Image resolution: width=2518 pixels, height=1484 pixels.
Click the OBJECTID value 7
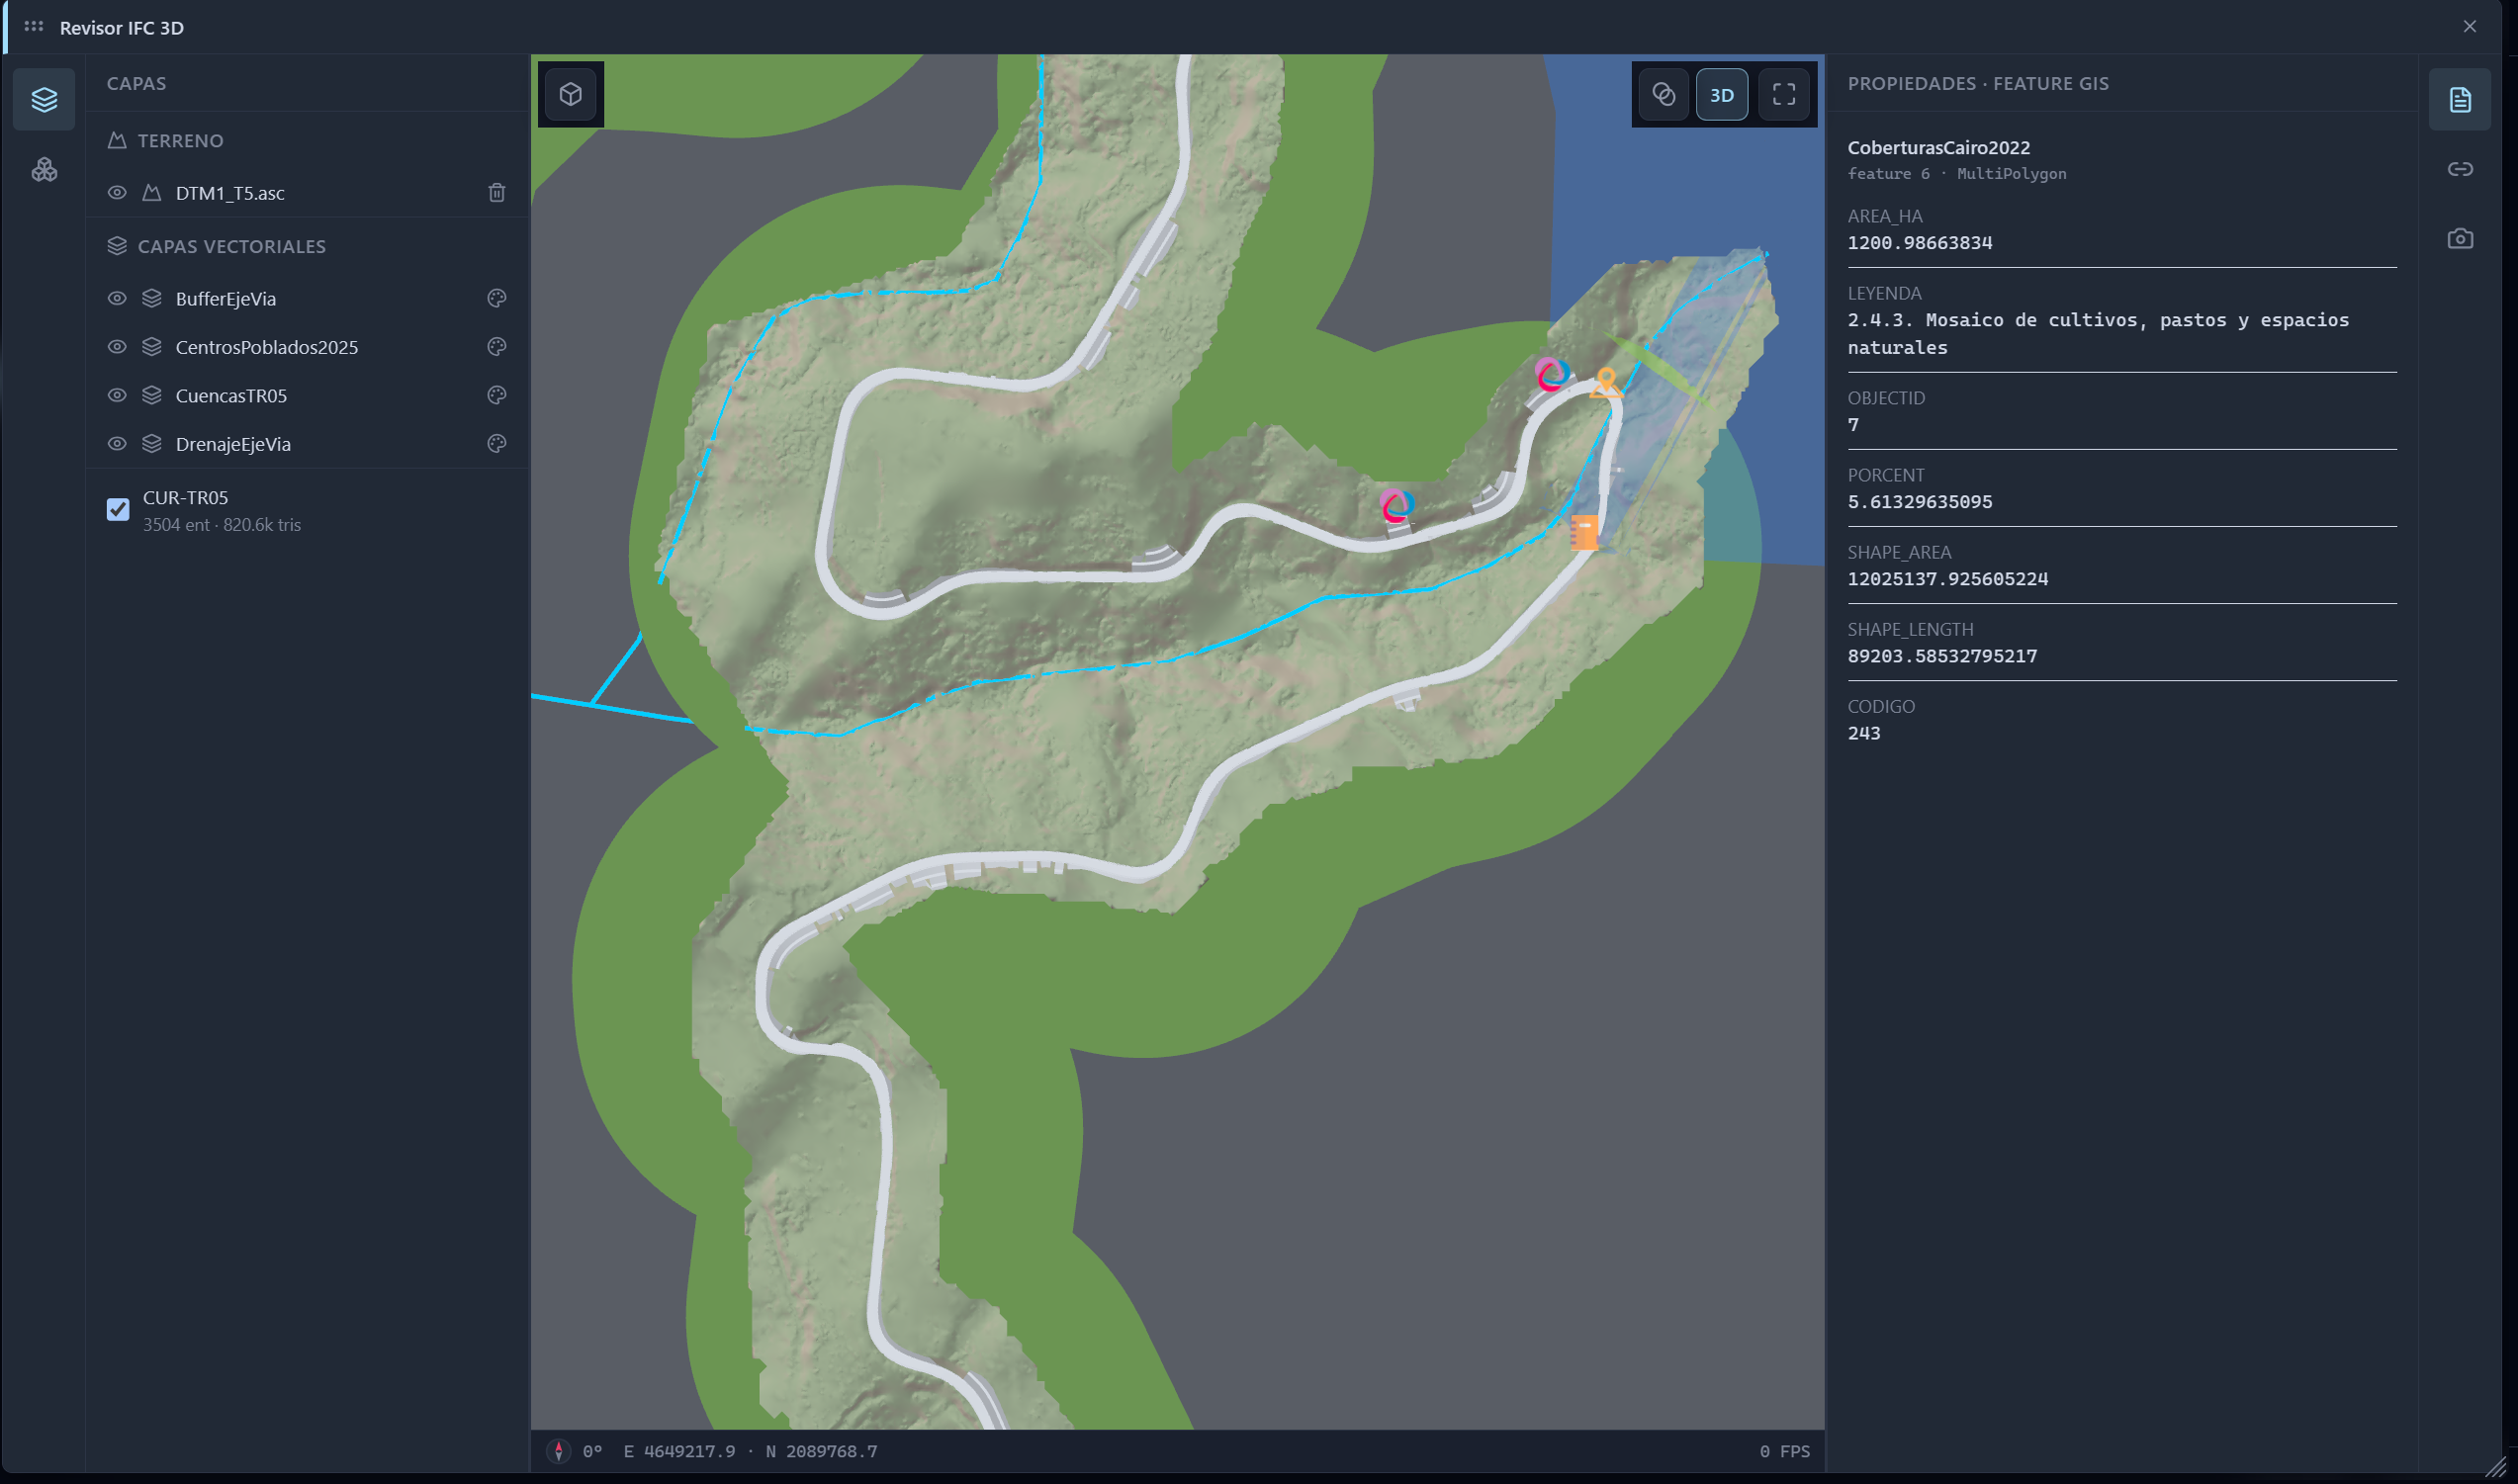1853,425
